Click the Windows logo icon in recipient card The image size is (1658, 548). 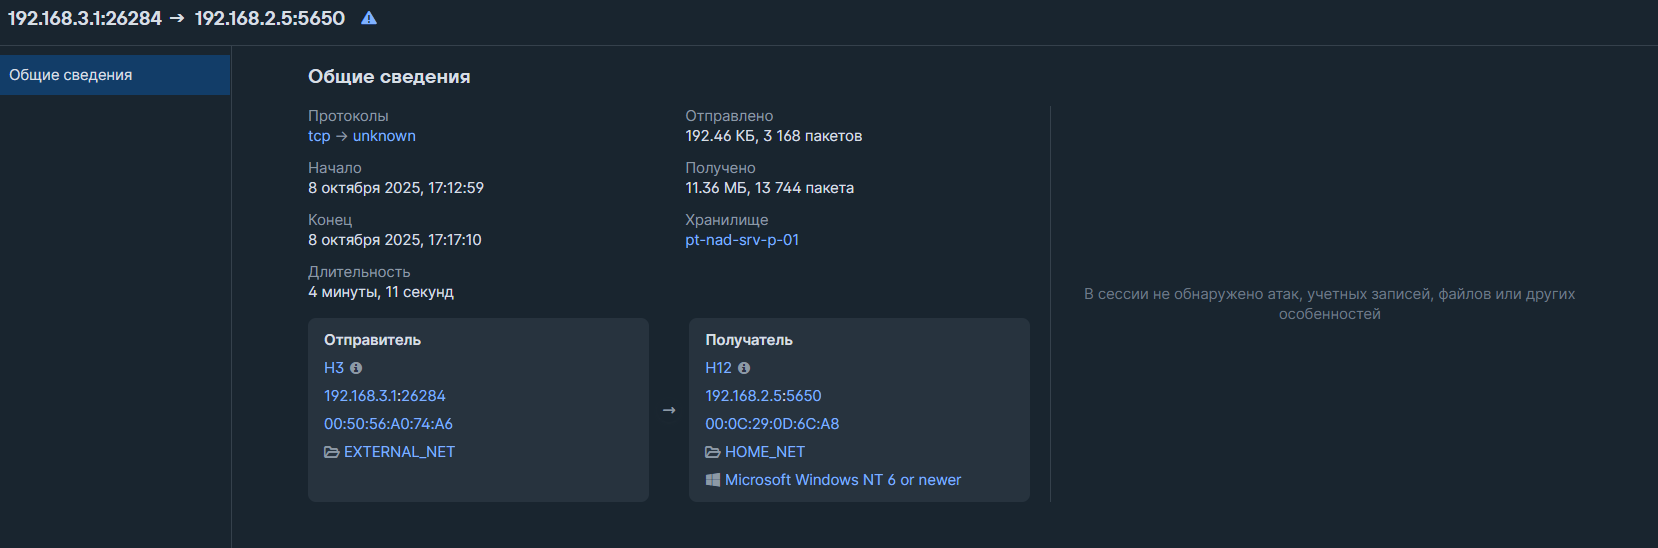[x=712, y=480]
